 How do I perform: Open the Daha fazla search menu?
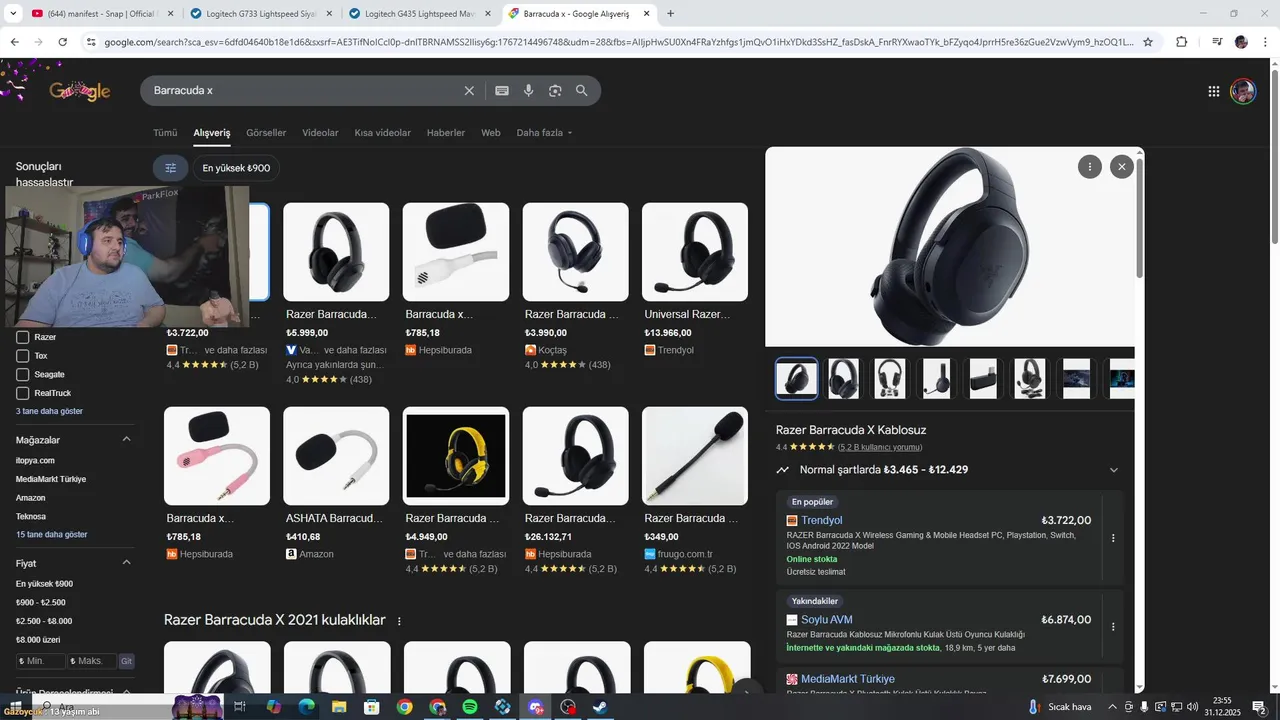point(544,133)
